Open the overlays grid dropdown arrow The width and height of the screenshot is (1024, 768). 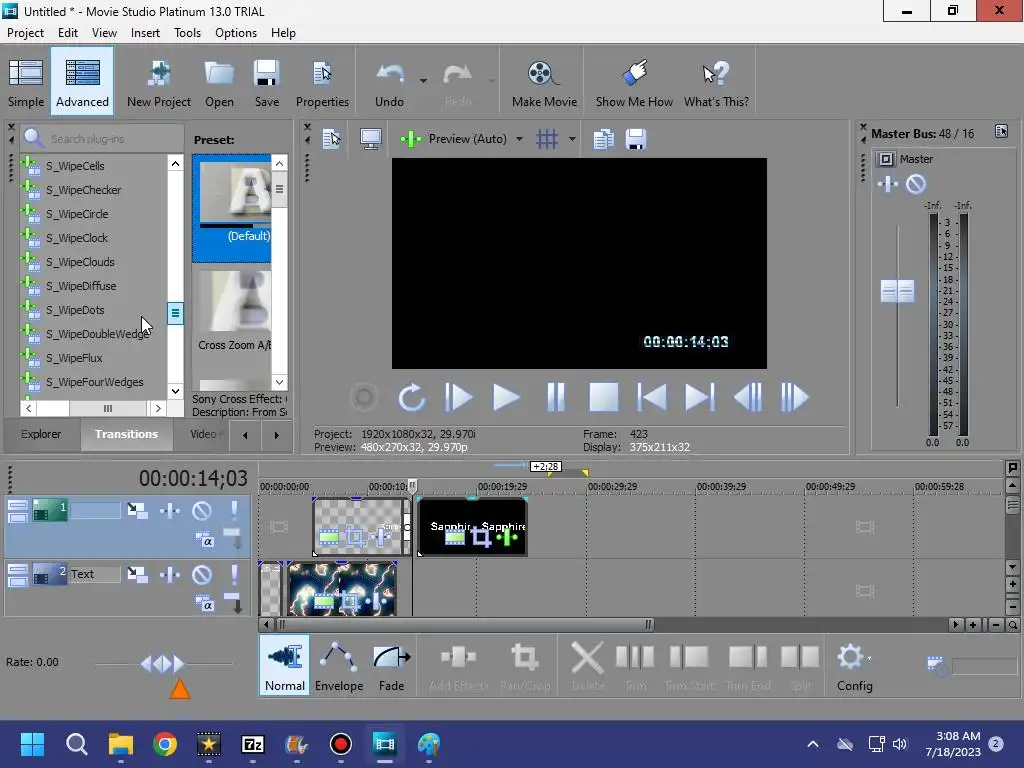pos(572,139)
